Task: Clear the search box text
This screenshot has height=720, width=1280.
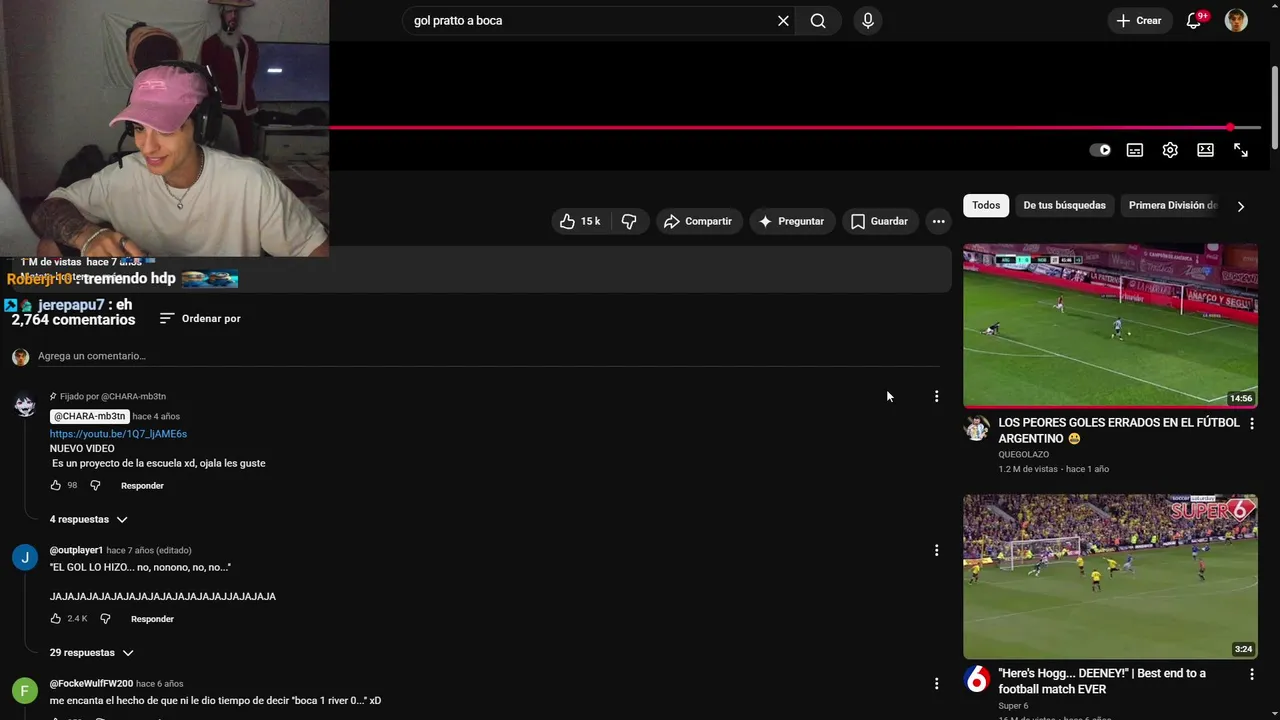Action: click(x=783, y=20)
